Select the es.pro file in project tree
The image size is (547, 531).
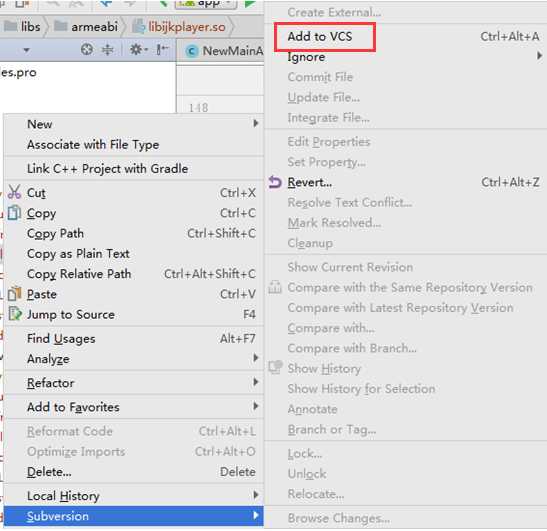[18, 73]
